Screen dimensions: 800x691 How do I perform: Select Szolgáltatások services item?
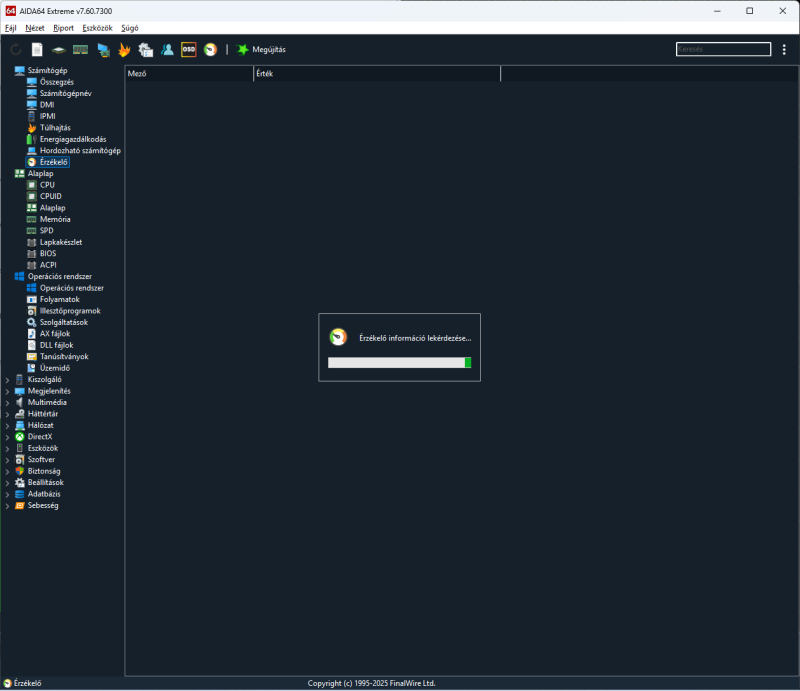coord(64,322)
